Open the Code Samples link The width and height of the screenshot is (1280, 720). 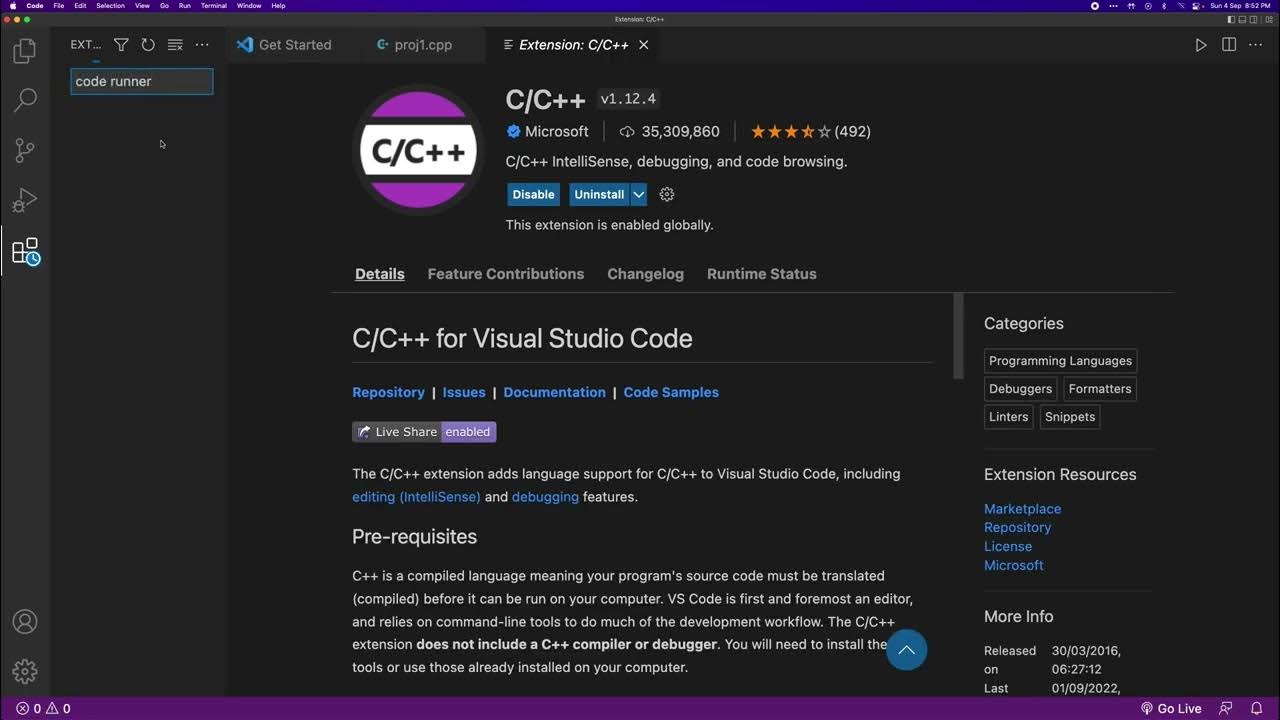click(671, 392)
